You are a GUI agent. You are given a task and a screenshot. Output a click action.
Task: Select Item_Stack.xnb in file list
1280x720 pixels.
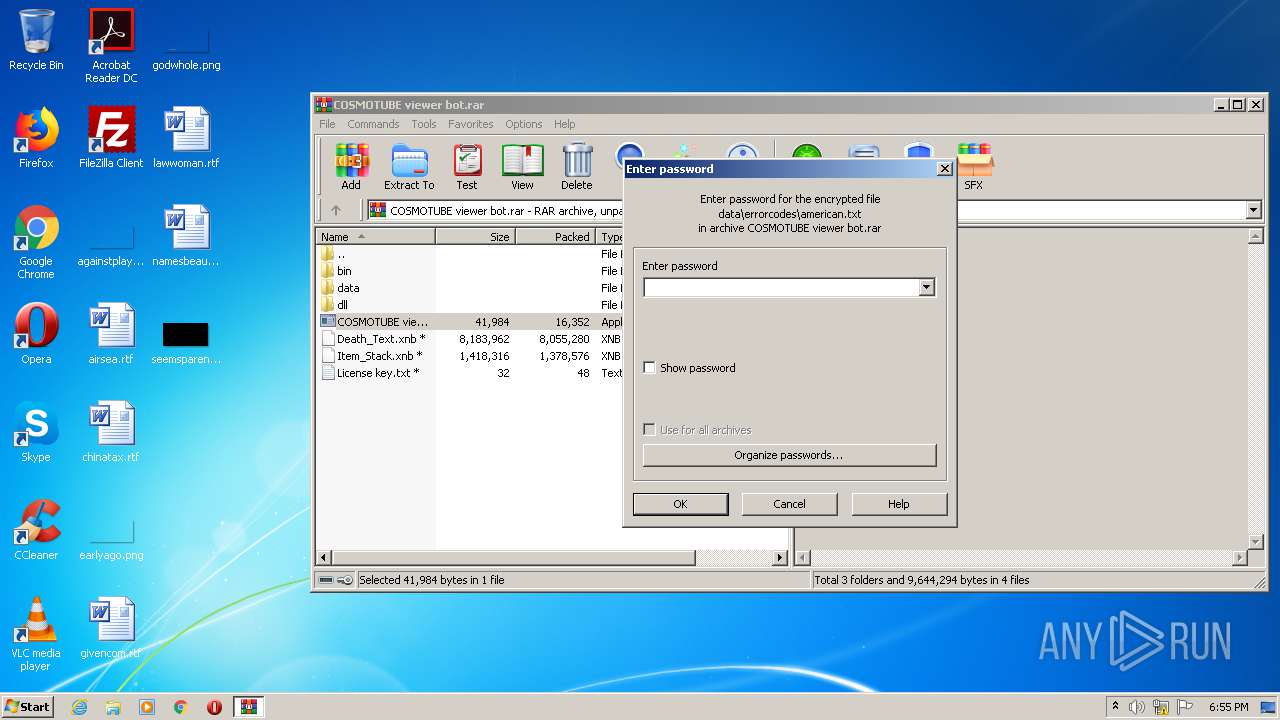[x=379, y=356]
